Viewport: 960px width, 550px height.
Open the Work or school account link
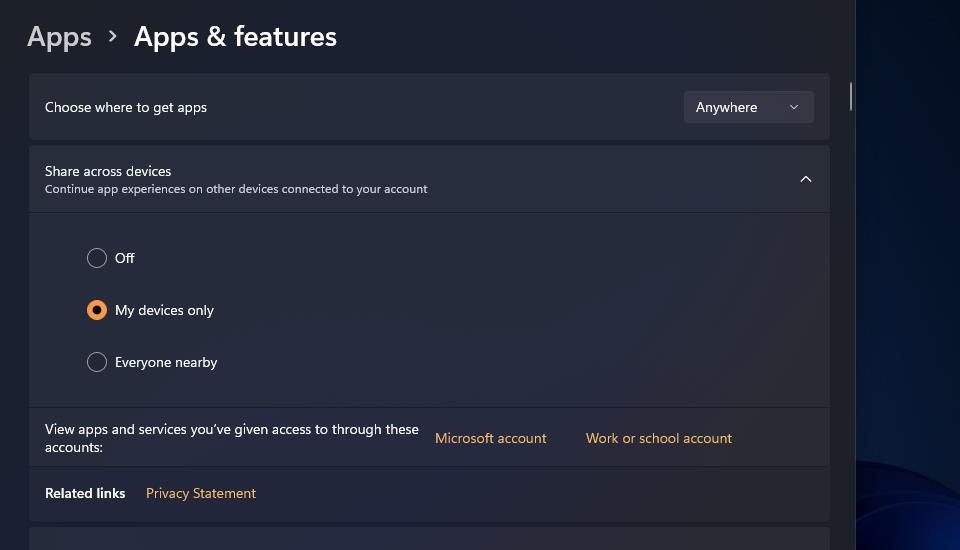[x=659, y=438]
